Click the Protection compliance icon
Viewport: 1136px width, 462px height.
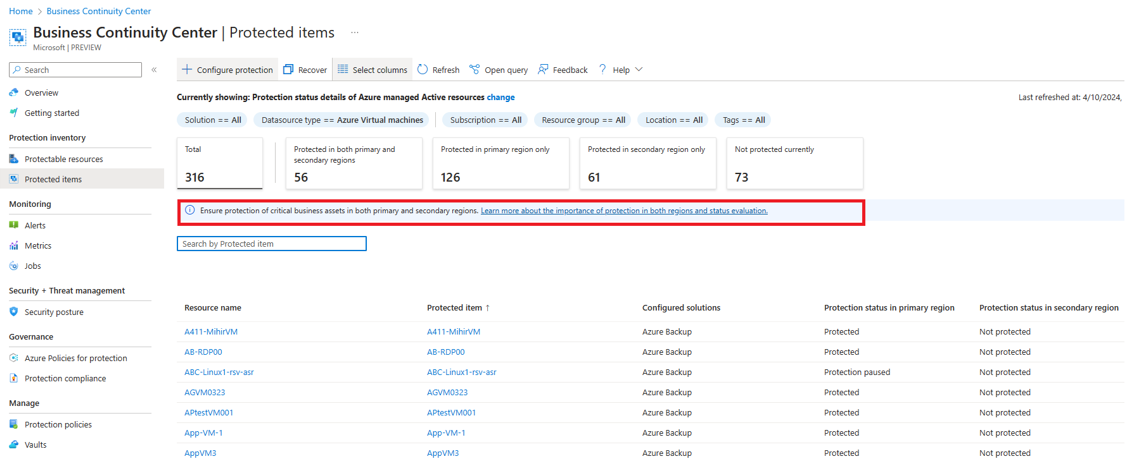tap(14, 378)
